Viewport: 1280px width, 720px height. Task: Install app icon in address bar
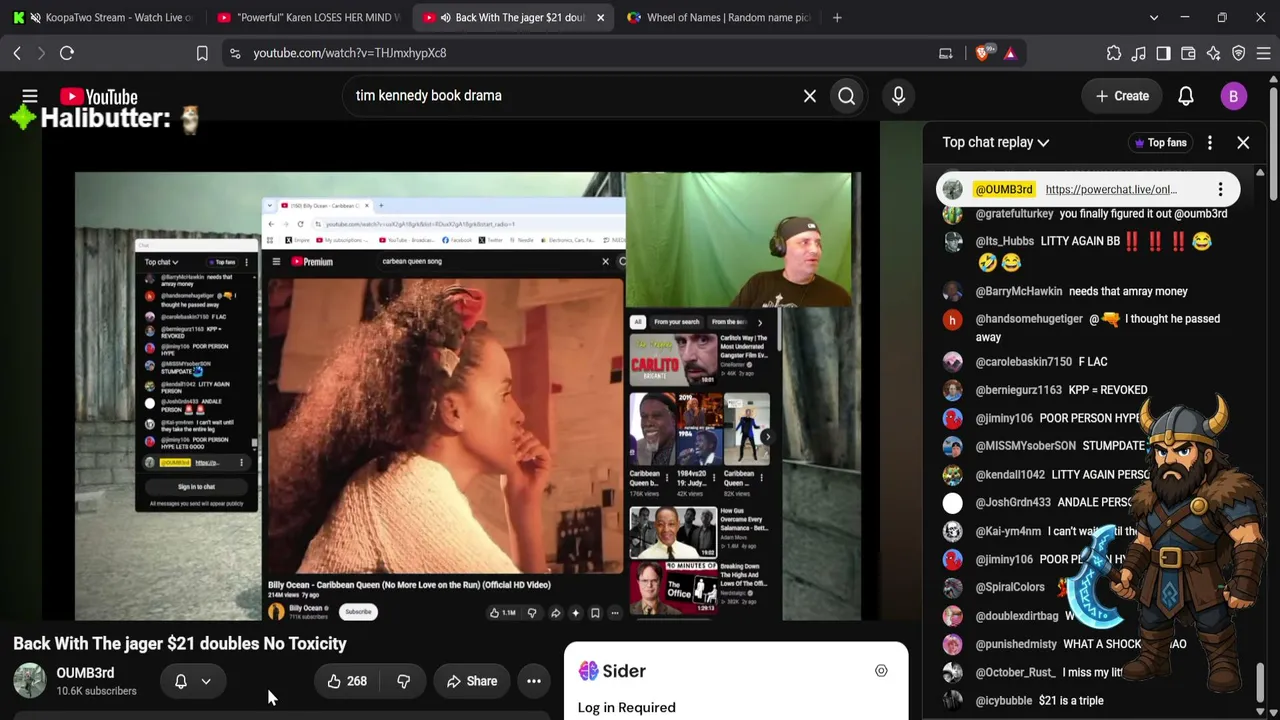pyautogui.click(x=945, y=53)
